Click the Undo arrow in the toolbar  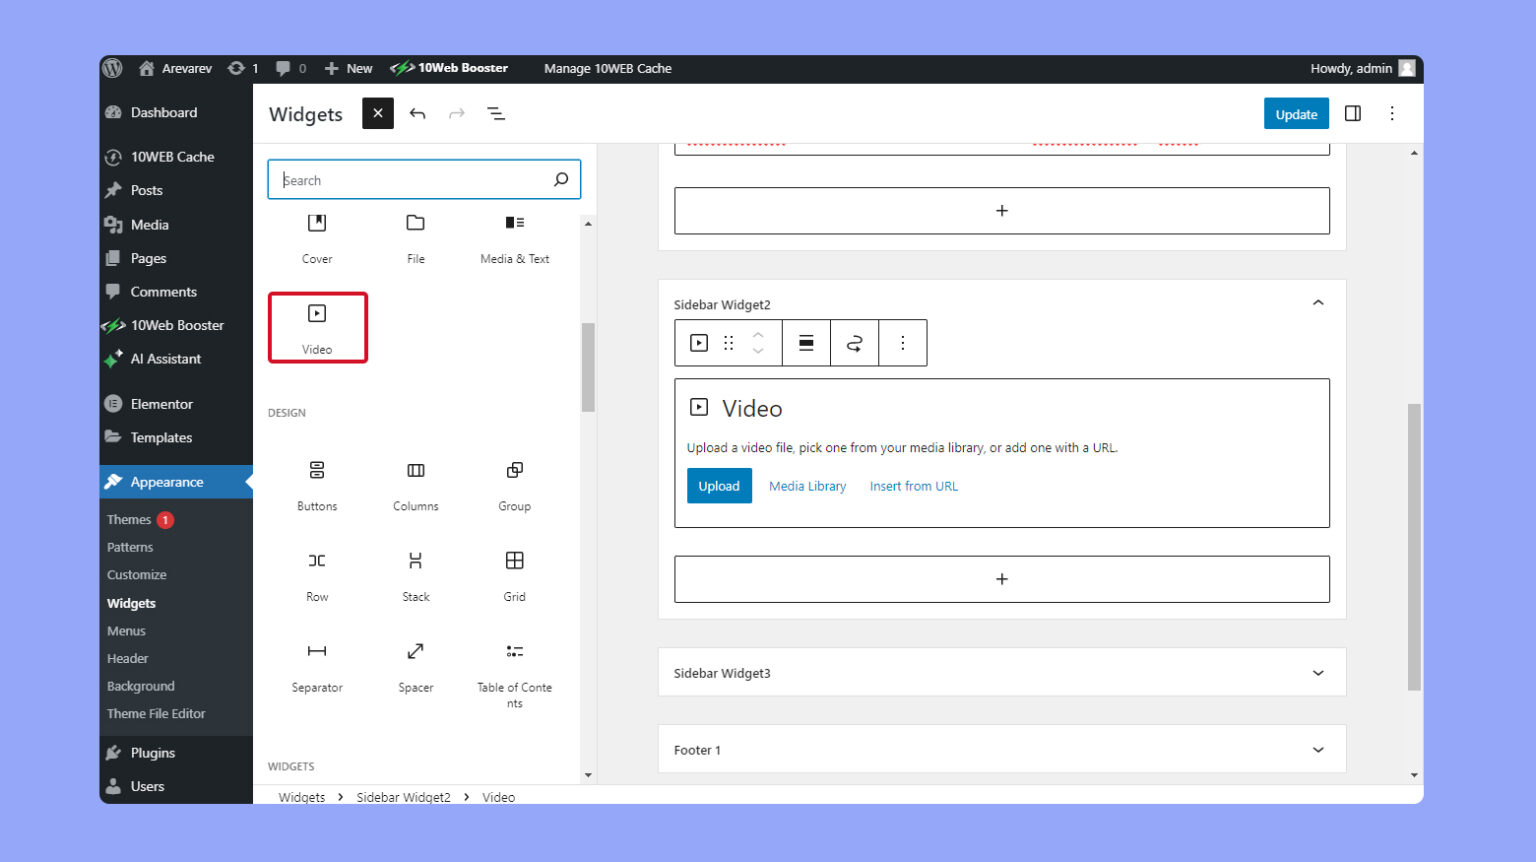tap(418, 113)
